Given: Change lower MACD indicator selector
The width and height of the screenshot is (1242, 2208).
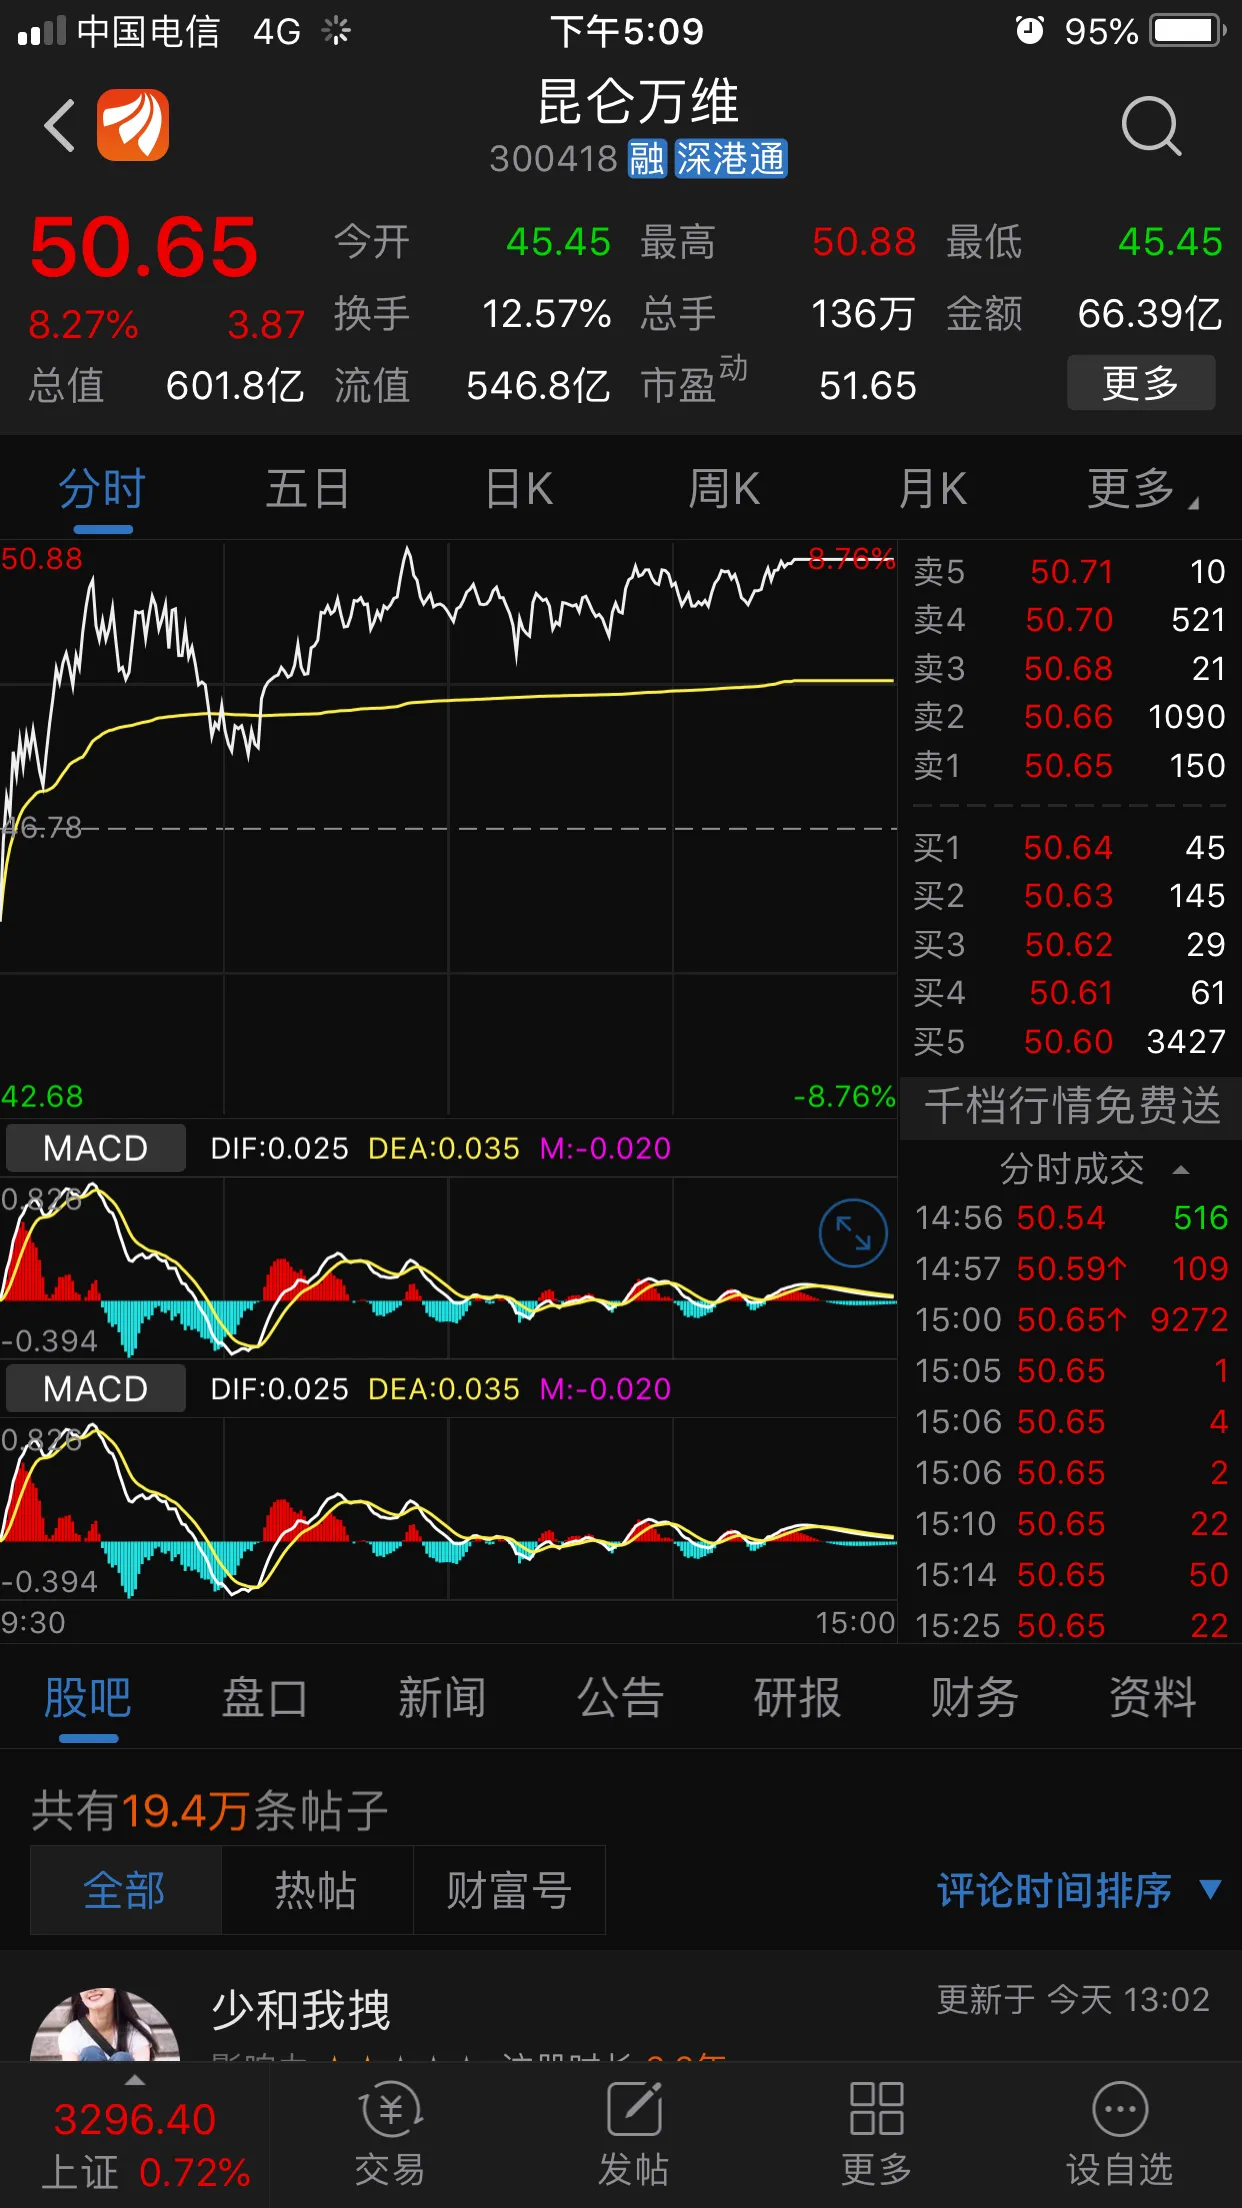Looking at the screenshot, I should click(96, 1389).
